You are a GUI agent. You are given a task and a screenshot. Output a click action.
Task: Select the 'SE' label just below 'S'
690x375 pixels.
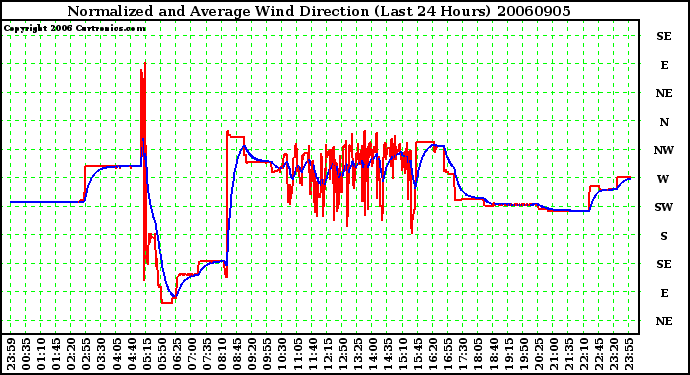(664, 265)
